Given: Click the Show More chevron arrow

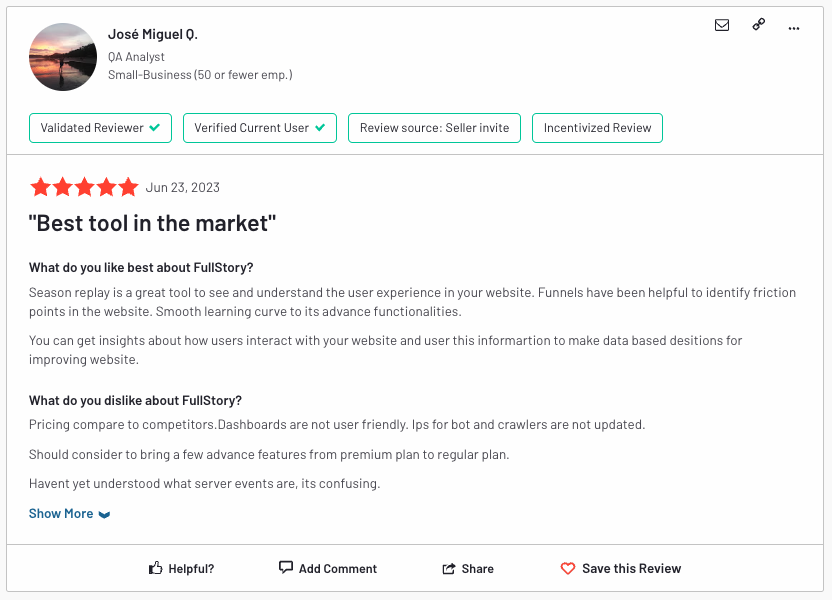Looking at the screenshot, I should 105,515.
